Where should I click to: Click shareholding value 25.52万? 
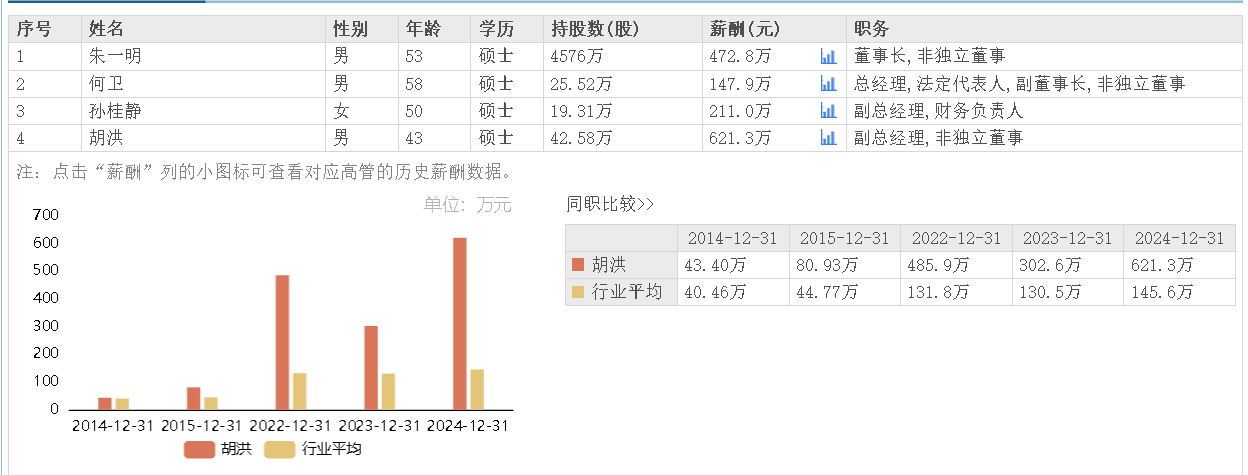pyautogui.click(x=582, y=84)
